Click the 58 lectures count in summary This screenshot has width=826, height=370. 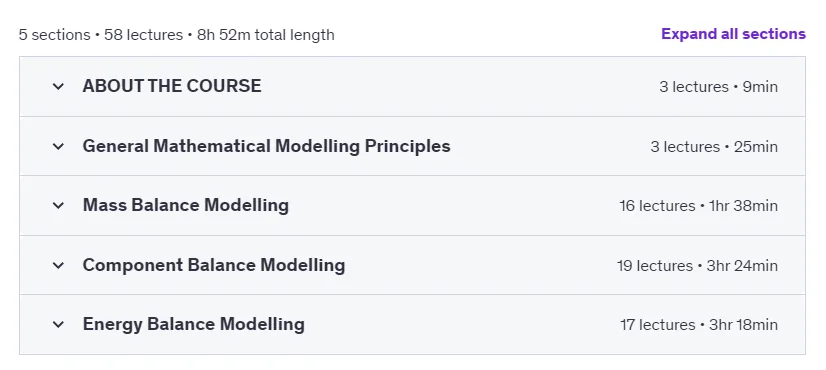(143, 35)
